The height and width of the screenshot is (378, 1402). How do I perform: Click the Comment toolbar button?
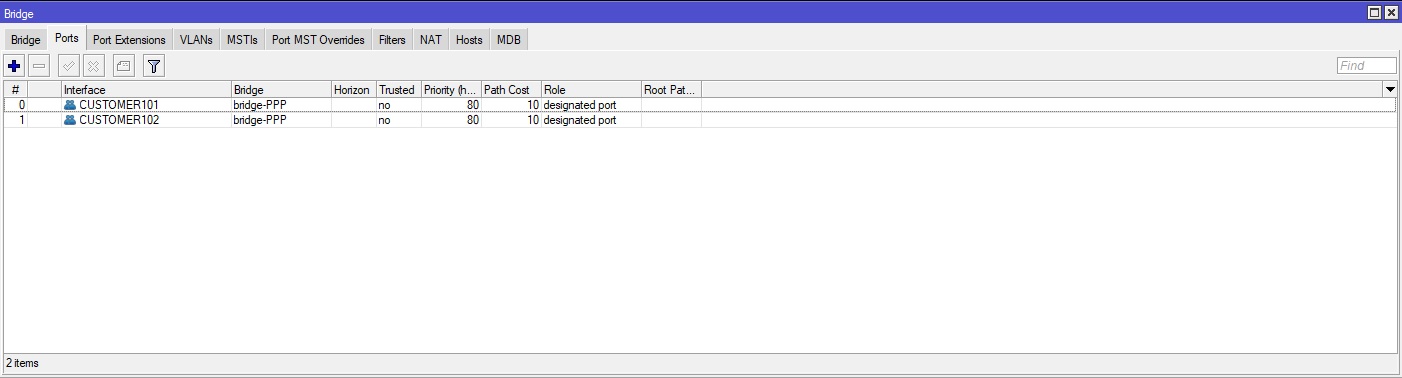click(x=123, y=66)
